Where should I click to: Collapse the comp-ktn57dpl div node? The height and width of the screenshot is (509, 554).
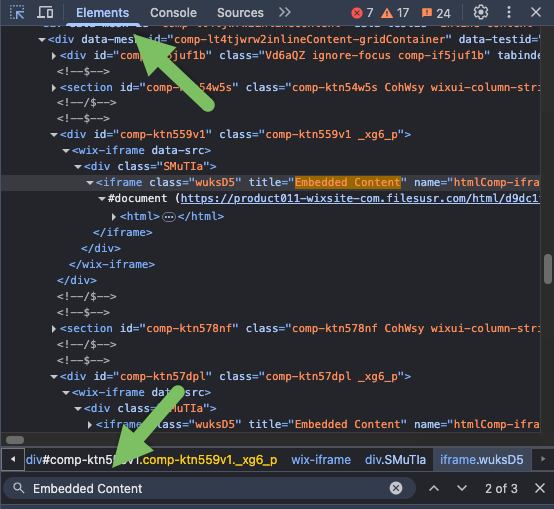pos(54,377)
